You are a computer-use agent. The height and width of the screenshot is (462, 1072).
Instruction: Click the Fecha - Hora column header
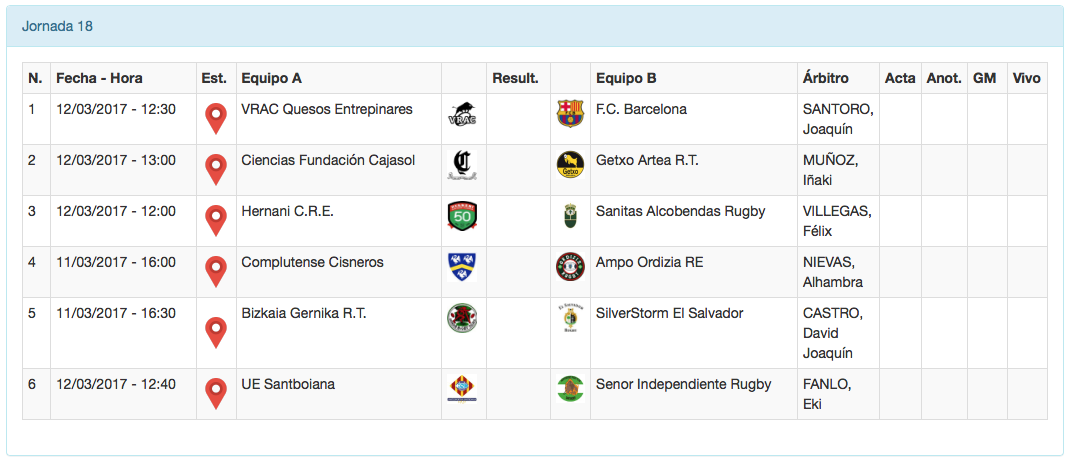coord(99,78)
